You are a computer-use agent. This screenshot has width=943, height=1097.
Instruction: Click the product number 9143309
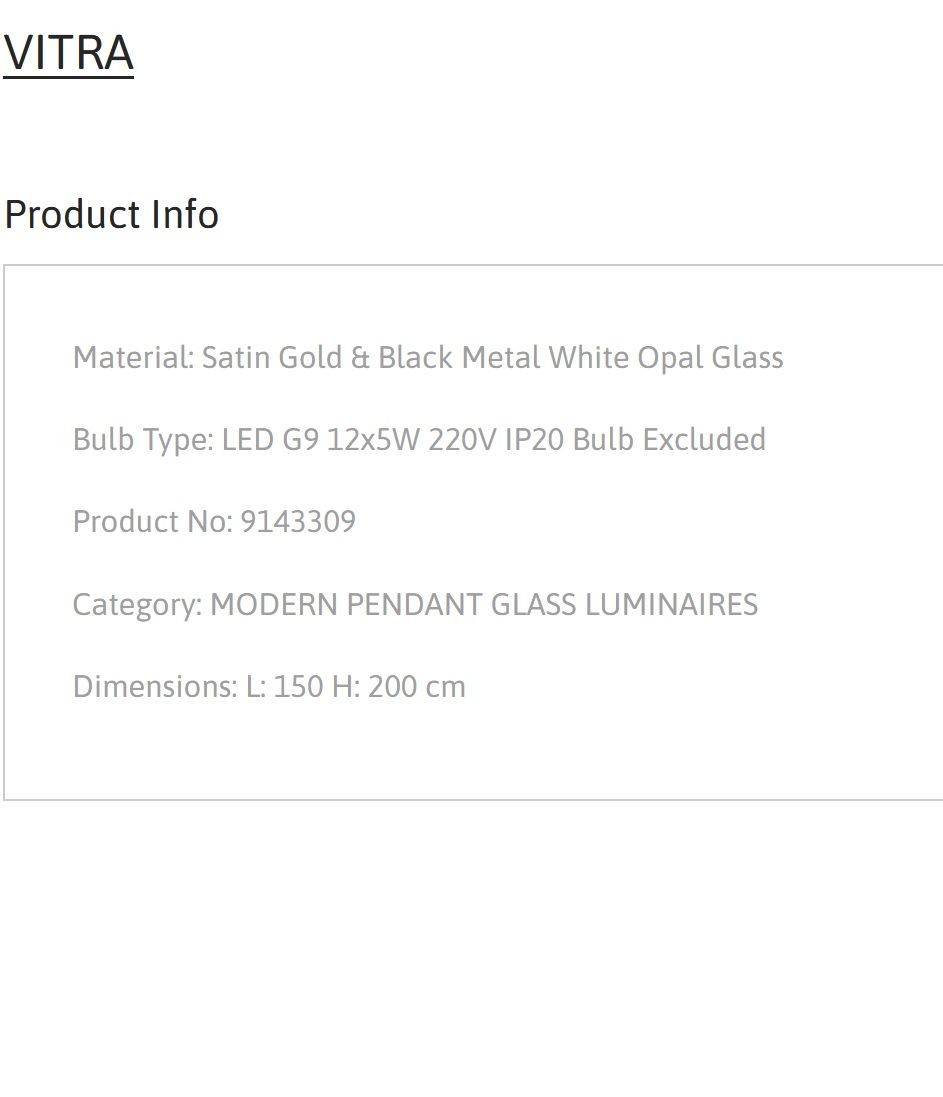(298, 522)
